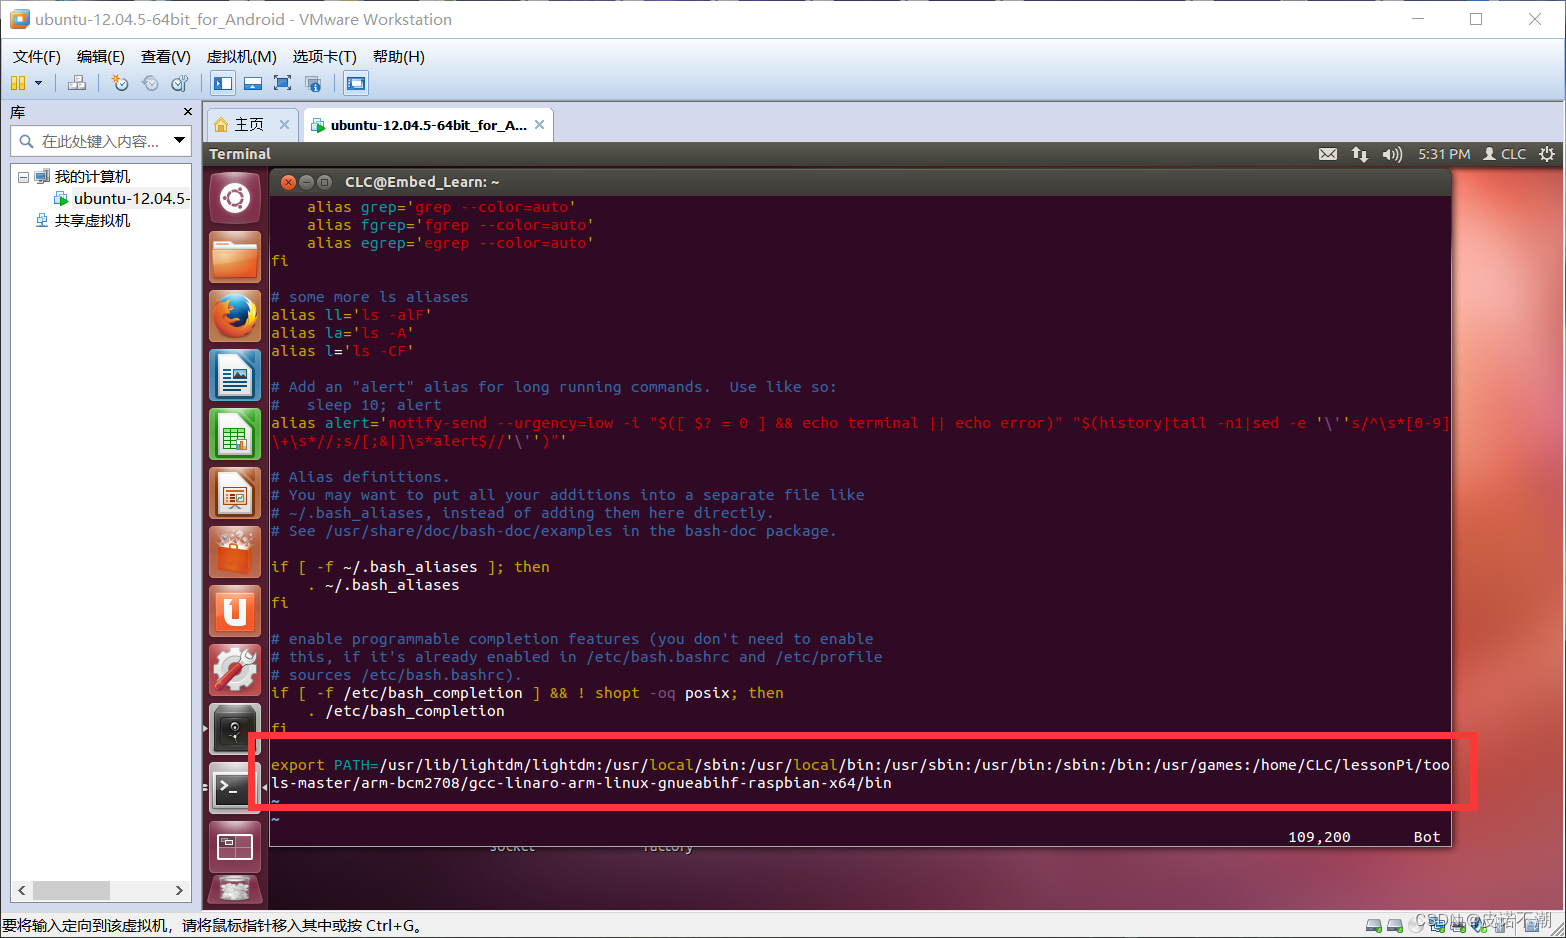The width and height of the screenshot is (1566, 938).
Task: Open the system power gear menu
Action: pos(1547,154)
